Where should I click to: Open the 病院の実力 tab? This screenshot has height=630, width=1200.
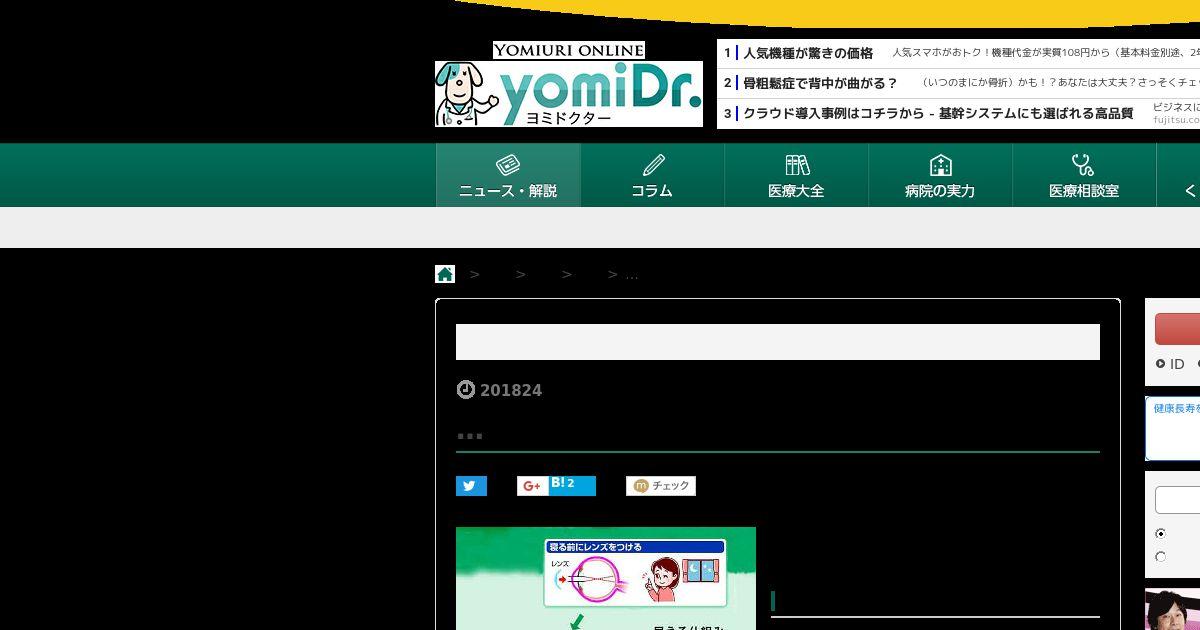tap(940, 175)
